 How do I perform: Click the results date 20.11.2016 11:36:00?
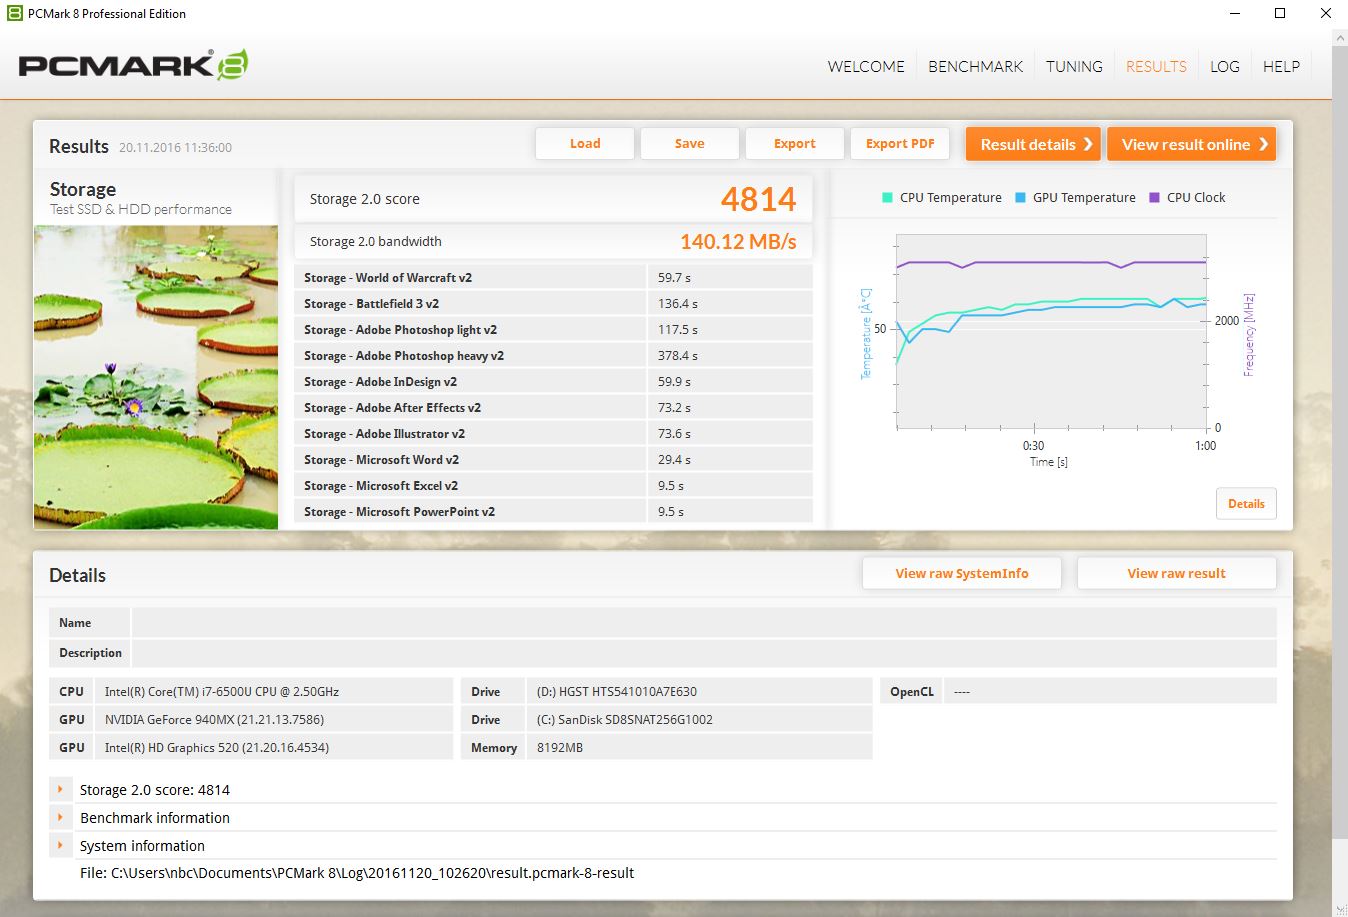(175, 147)
